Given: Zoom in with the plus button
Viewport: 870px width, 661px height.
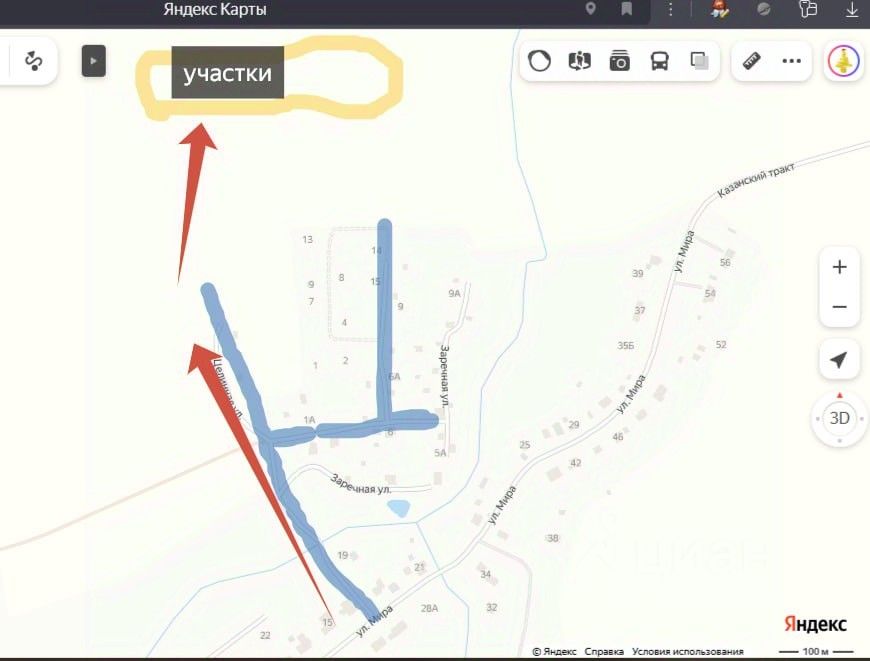Looking at the screenshot, I should point(839,267).
